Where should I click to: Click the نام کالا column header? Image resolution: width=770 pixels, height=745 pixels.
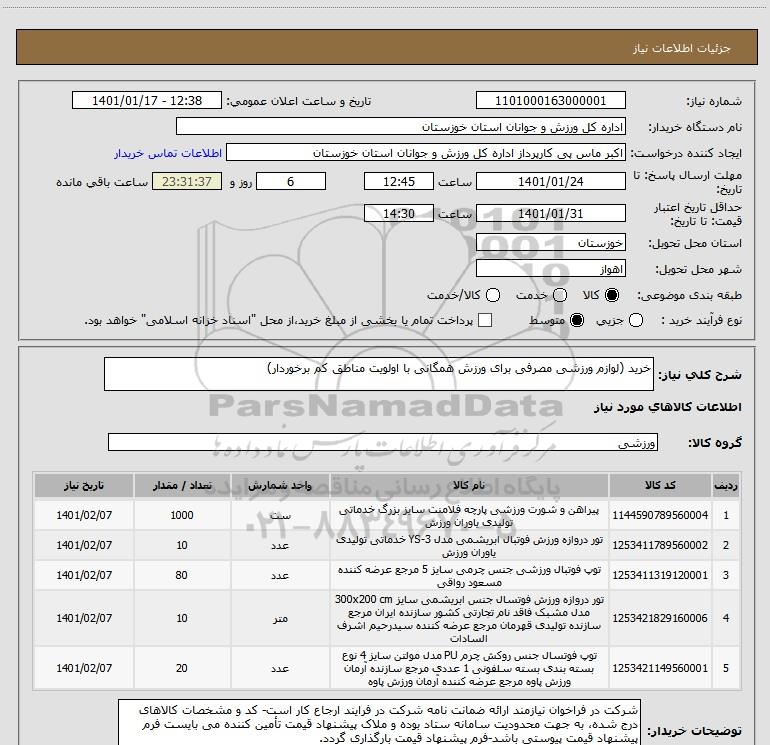point(469,486)
